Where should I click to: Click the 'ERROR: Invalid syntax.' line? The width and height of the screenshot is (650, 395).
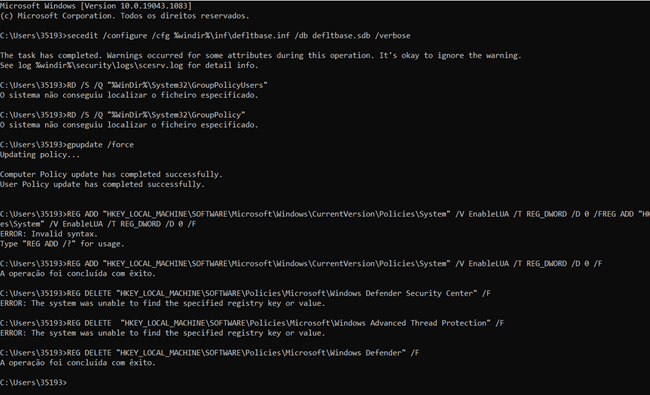tap(49, 234)
